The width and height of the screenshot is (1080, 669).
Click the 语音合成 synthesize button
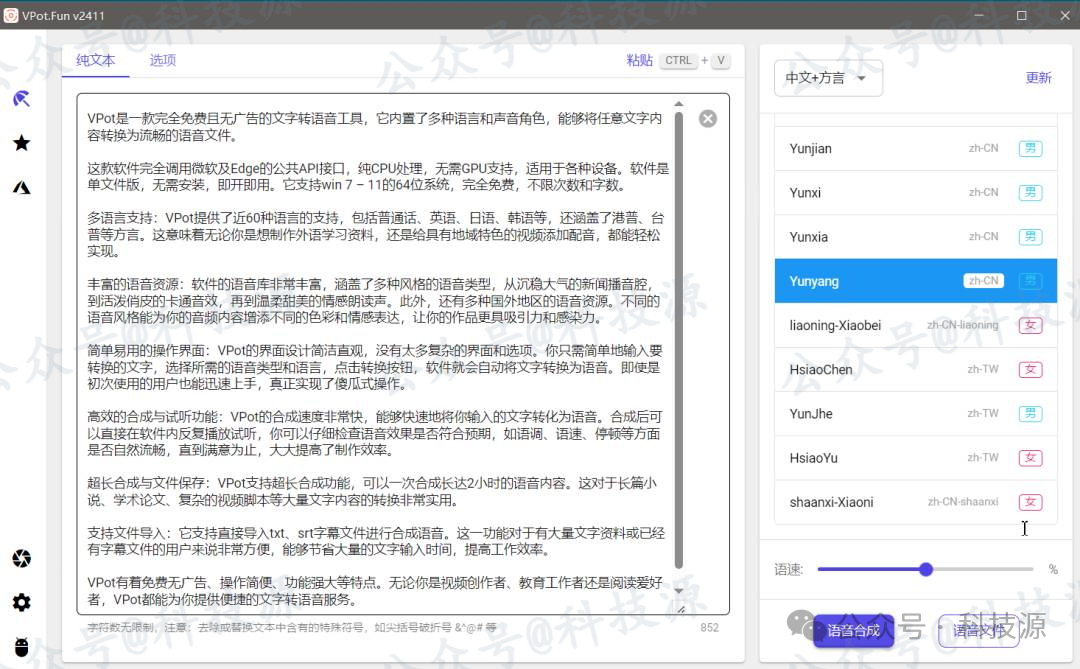pos(853,630)
